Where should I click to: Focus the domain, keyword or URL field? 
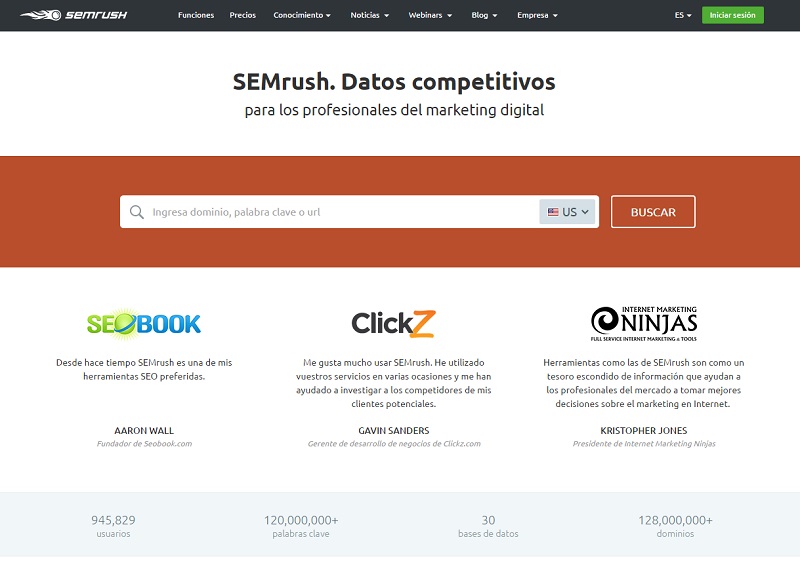click(x=340, y=212)
